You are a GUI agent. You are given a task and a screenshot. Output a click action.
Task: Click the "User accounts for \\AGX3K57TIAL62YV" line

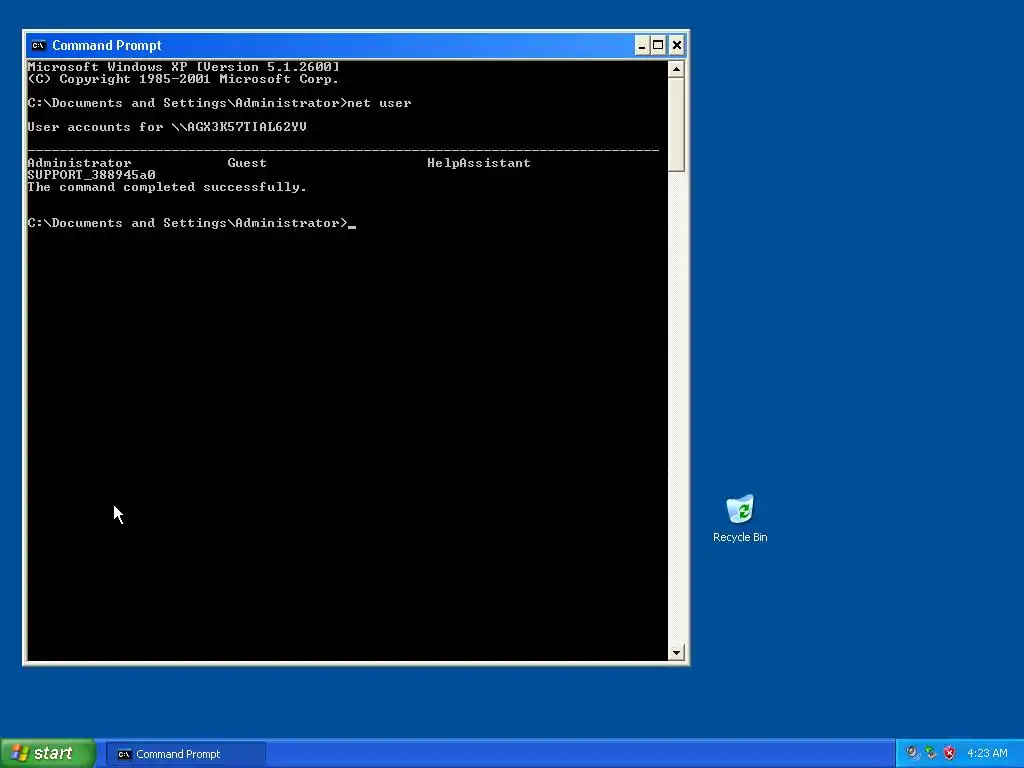(167, 127)
